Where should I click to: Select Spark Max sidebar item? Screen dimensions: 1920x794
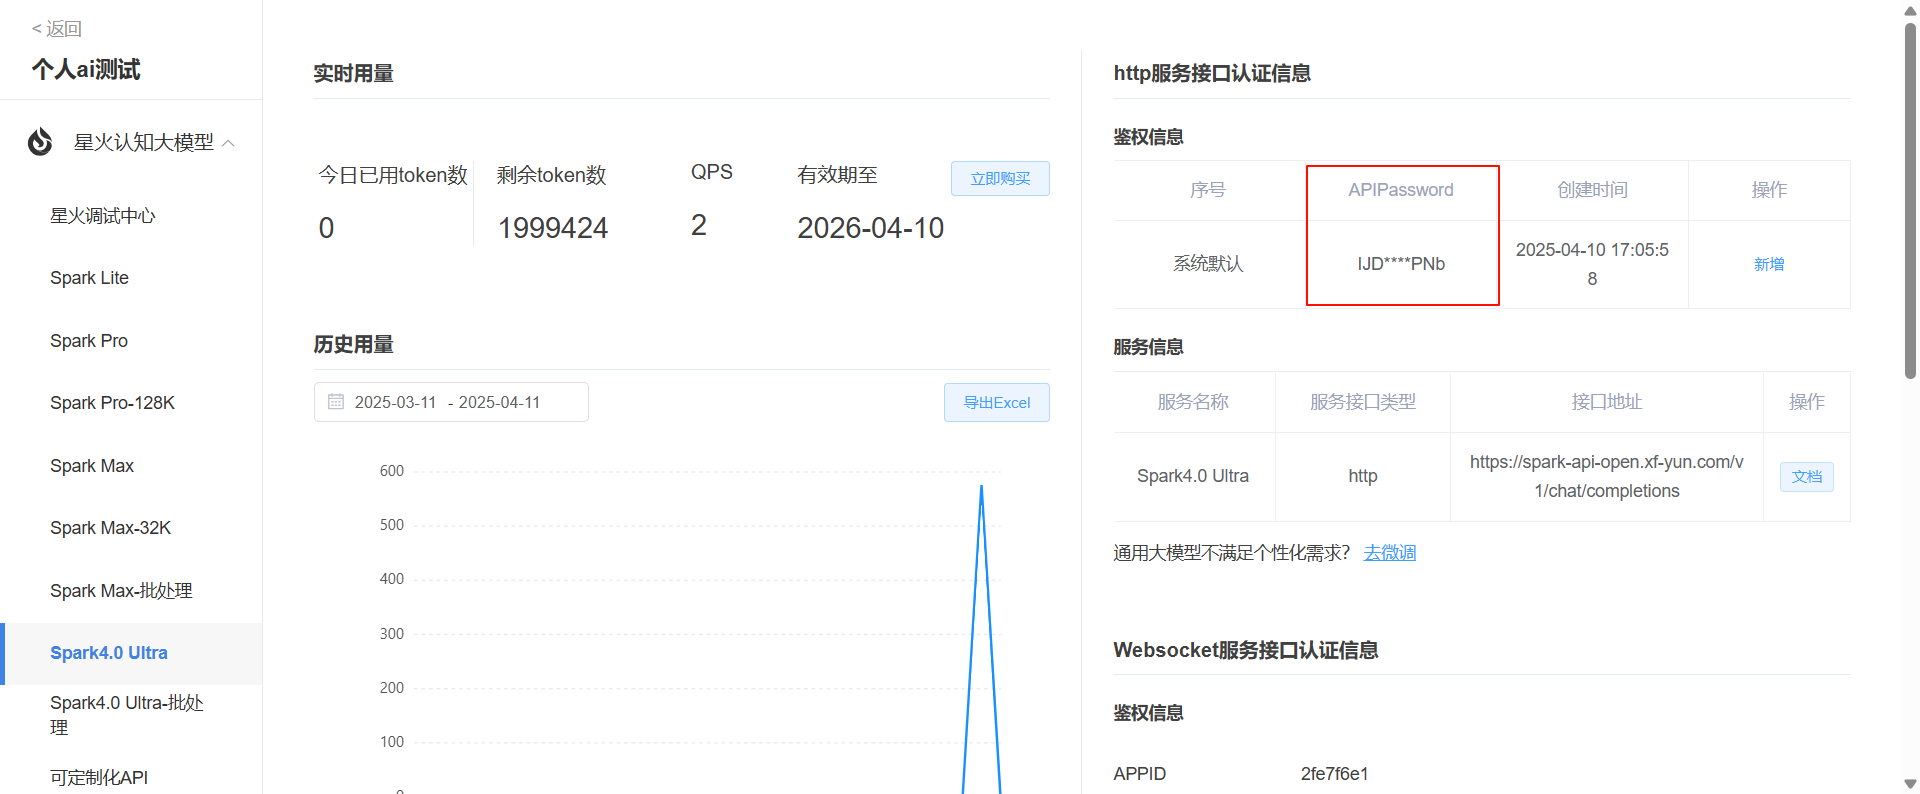[92, 466]
